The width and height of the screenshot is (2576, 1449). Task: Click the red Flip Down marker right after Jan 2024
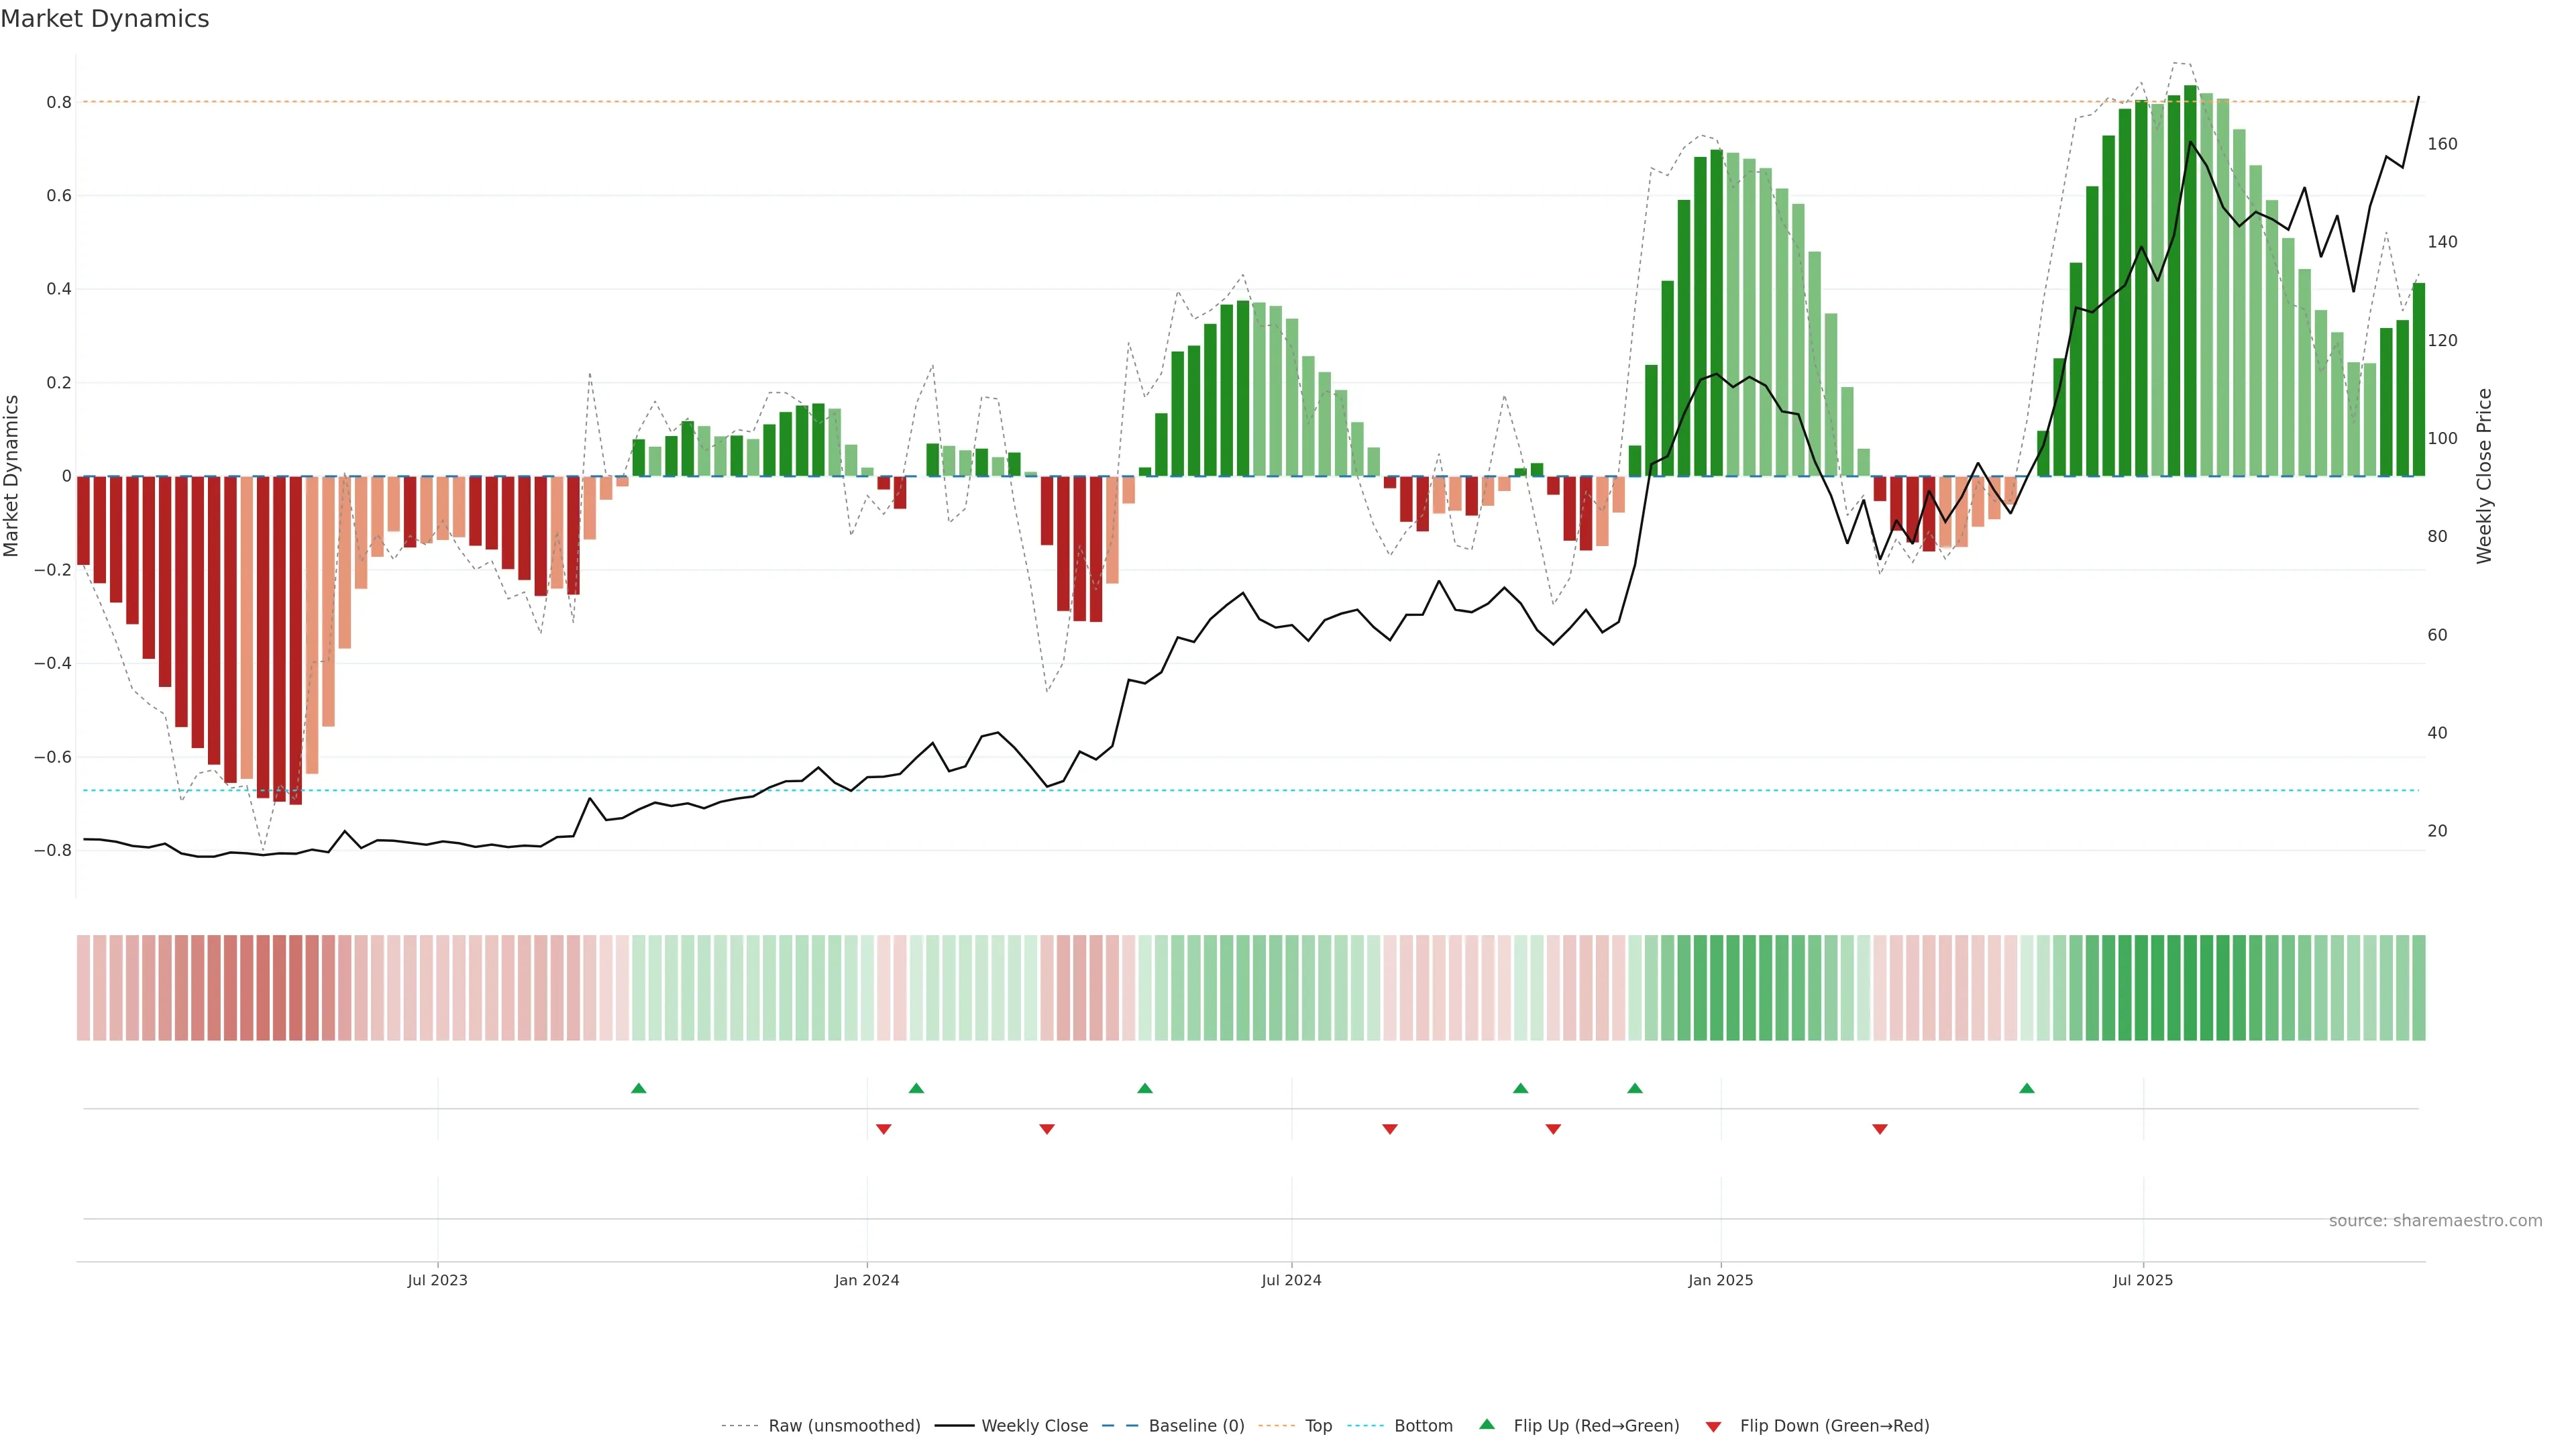tap(883, 1129)
